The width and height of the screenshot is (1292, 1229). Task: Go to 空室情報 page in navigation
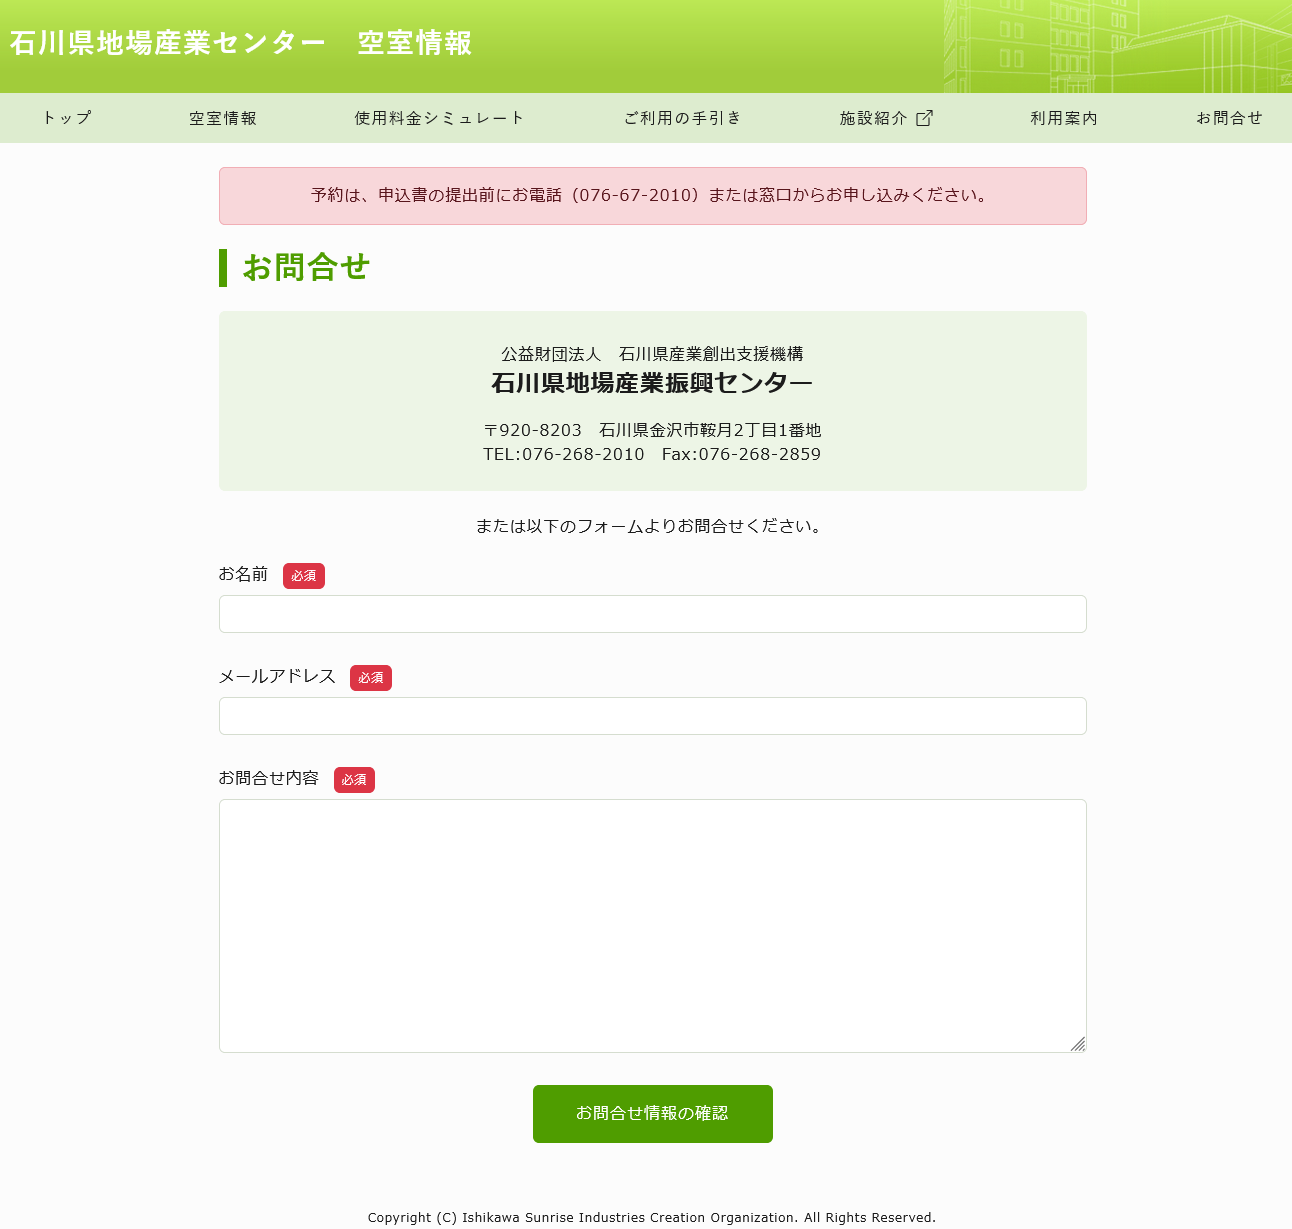[x=223, y=118]
